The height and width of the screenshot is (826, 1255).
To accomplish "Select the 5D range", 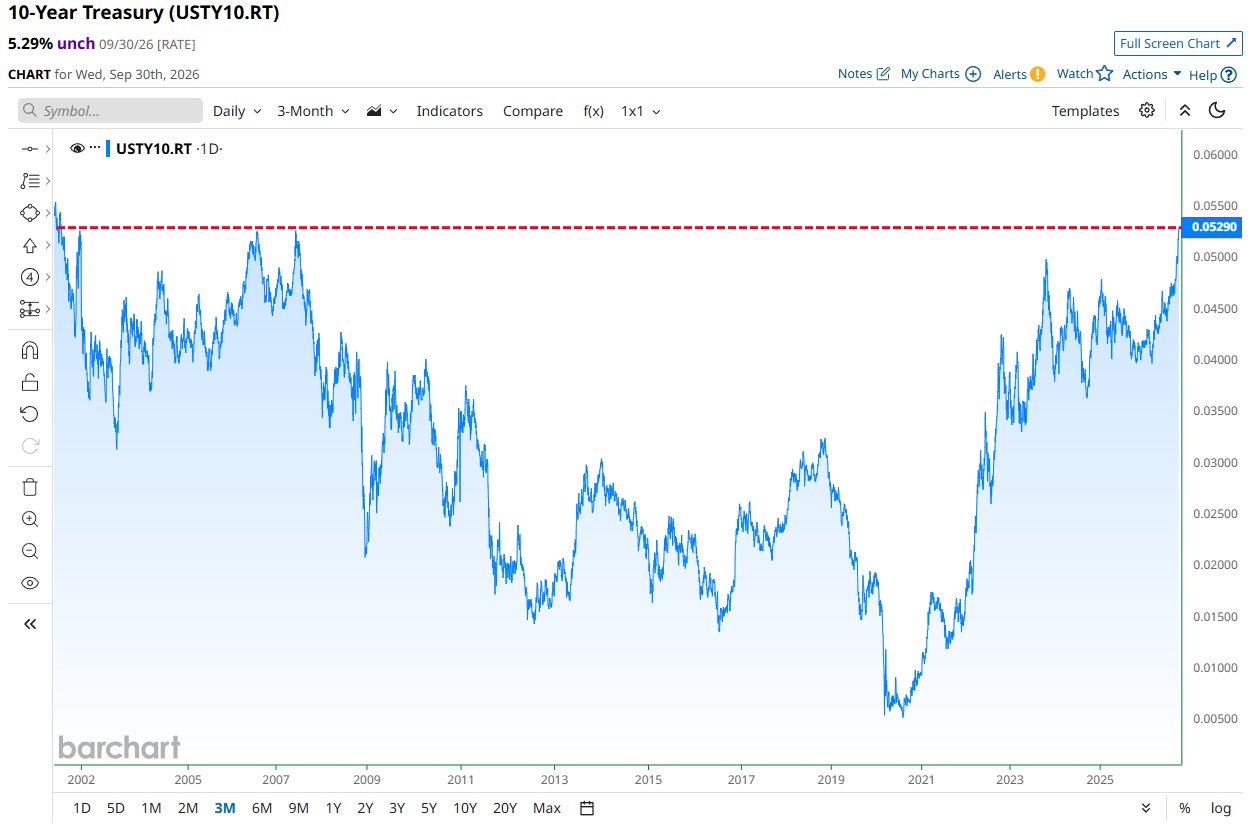I will 116,808.
